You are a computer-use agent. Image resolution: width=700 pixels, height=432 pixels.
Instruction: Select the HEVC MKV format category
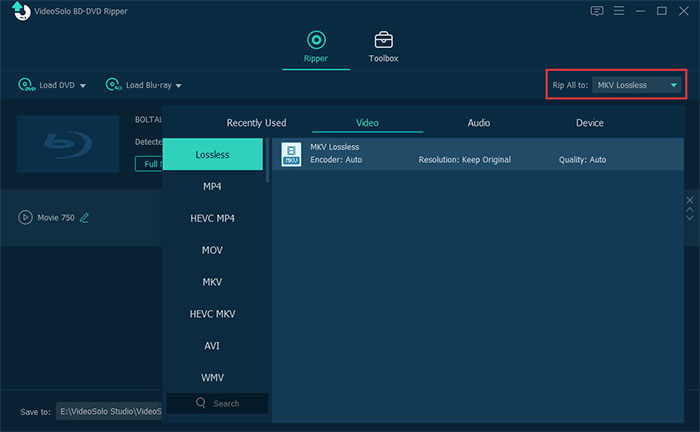tap(212, 314)
